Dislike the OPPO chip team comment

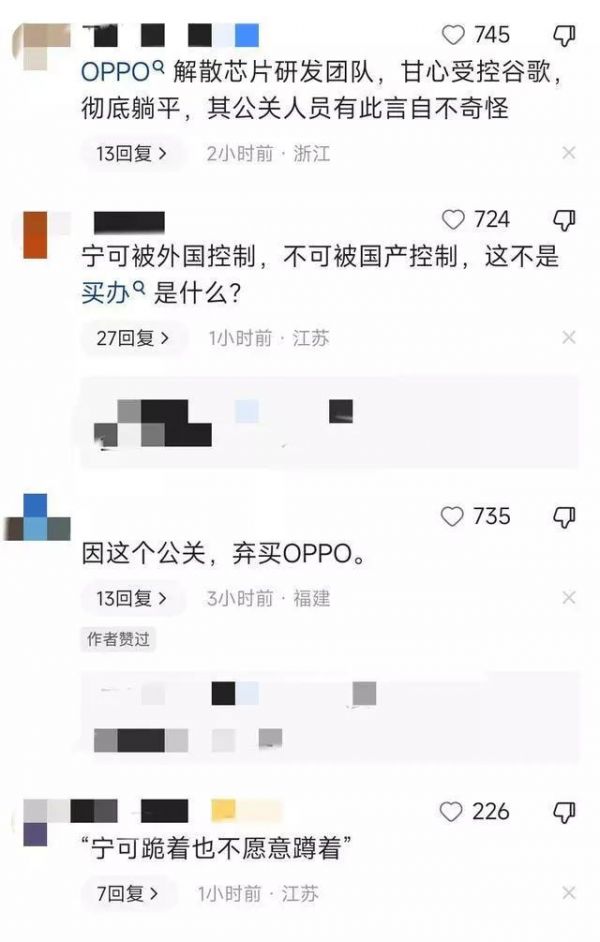pos(563,35)
